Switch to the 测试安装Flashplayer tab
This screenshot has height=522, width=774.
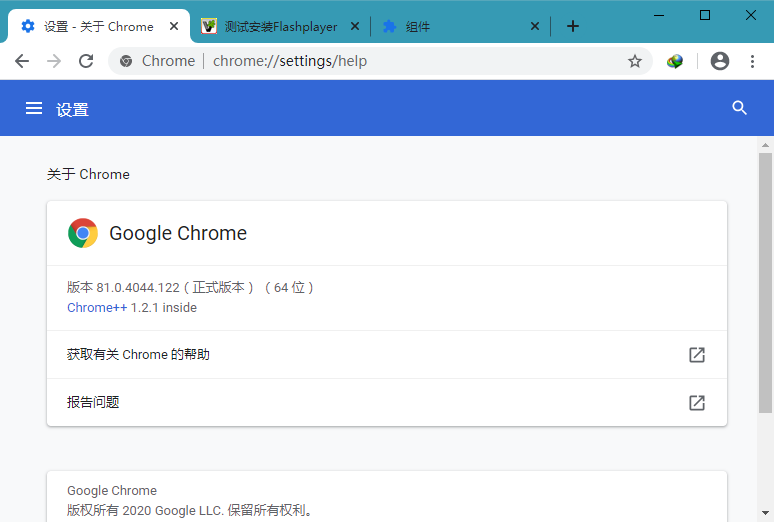(x=280, y=26)
